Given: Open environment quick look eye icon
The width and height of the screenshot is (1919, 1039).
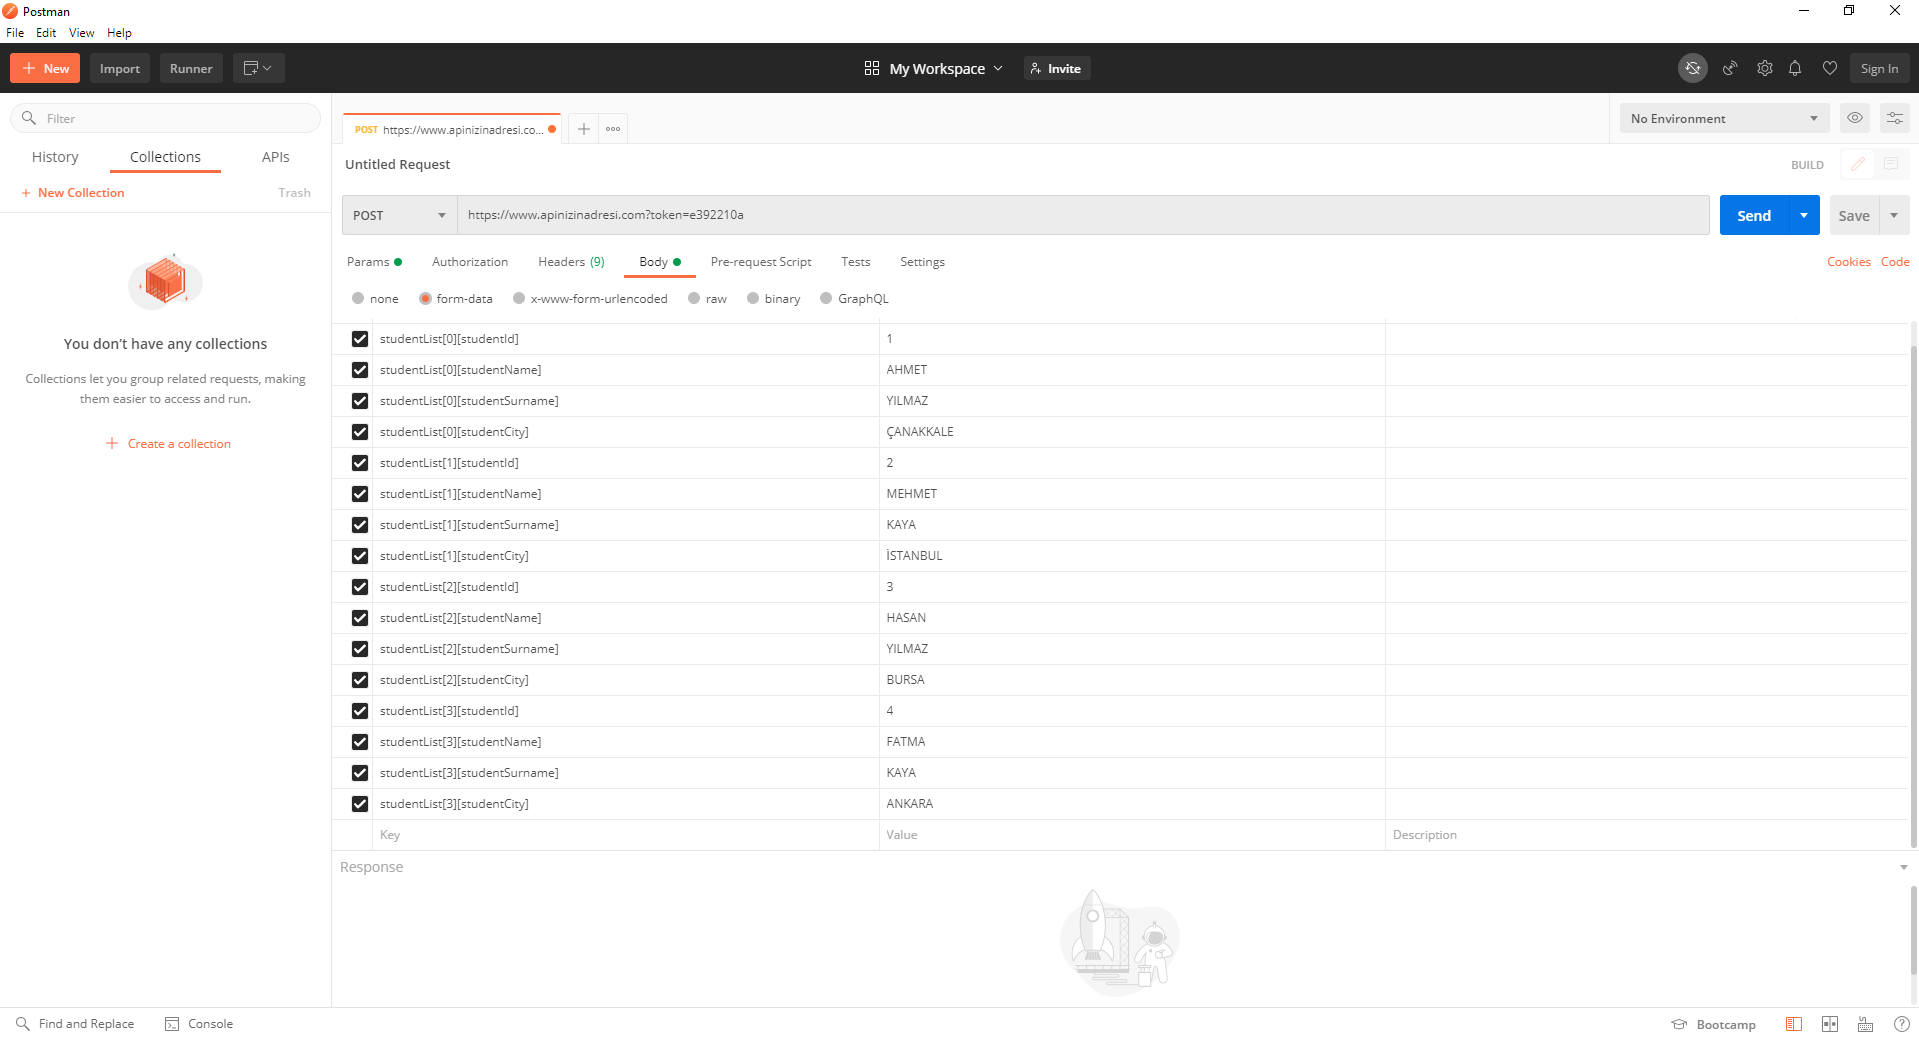Looking at the screenshot, I should point(1855,118).
